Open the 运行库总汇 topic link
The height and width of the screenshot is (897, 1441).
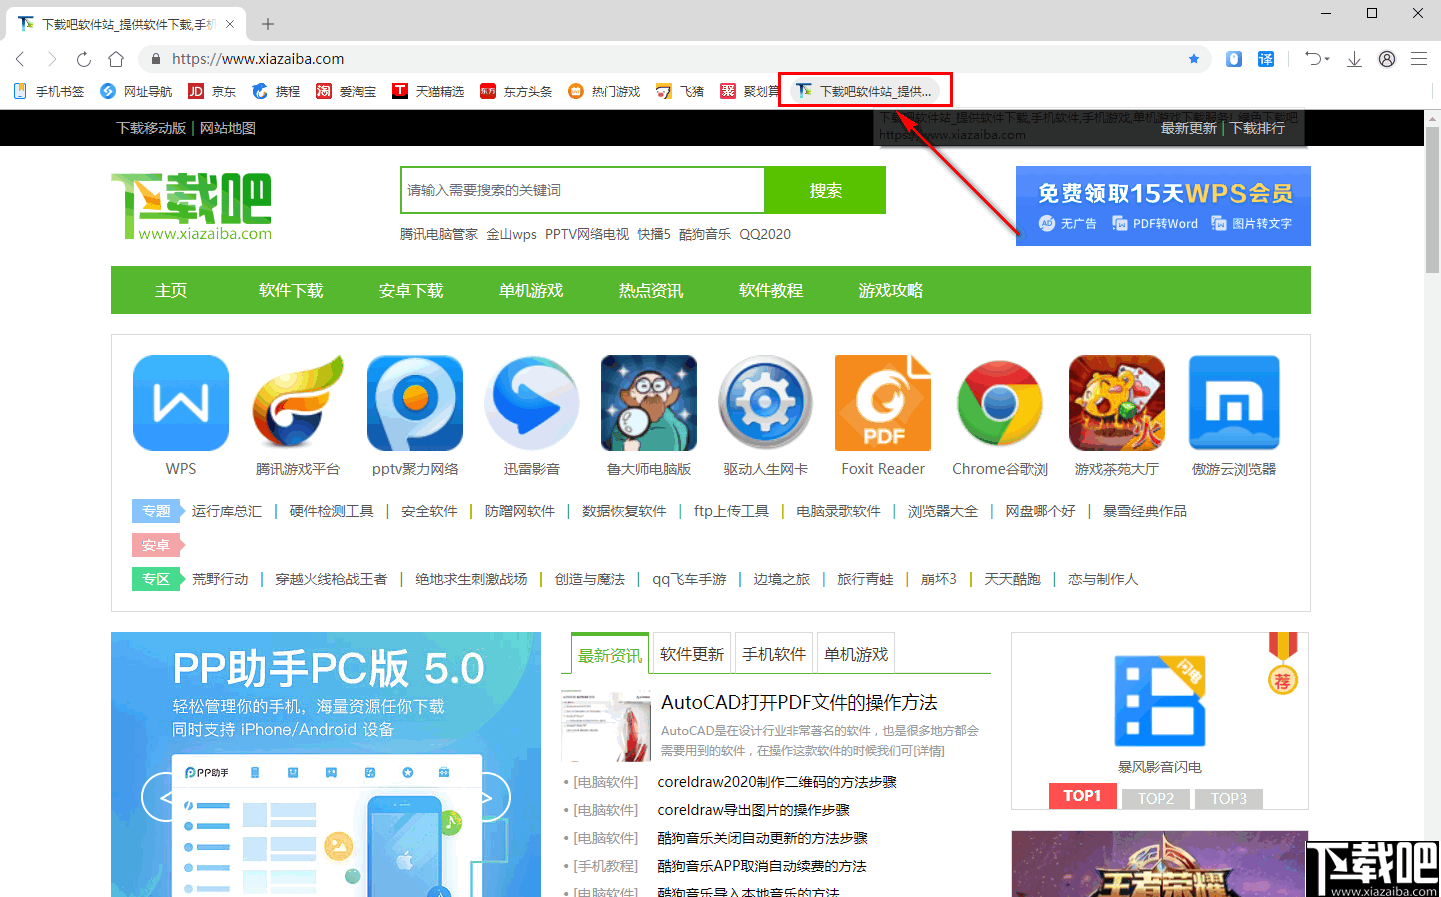click(x=227, y=511)
